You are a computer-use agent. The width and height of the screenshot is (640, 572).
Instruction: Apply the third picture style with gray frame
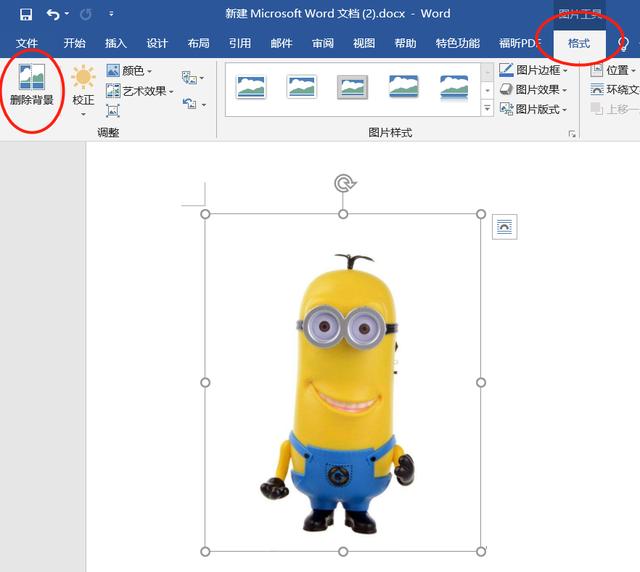click(x=352, y=87)
